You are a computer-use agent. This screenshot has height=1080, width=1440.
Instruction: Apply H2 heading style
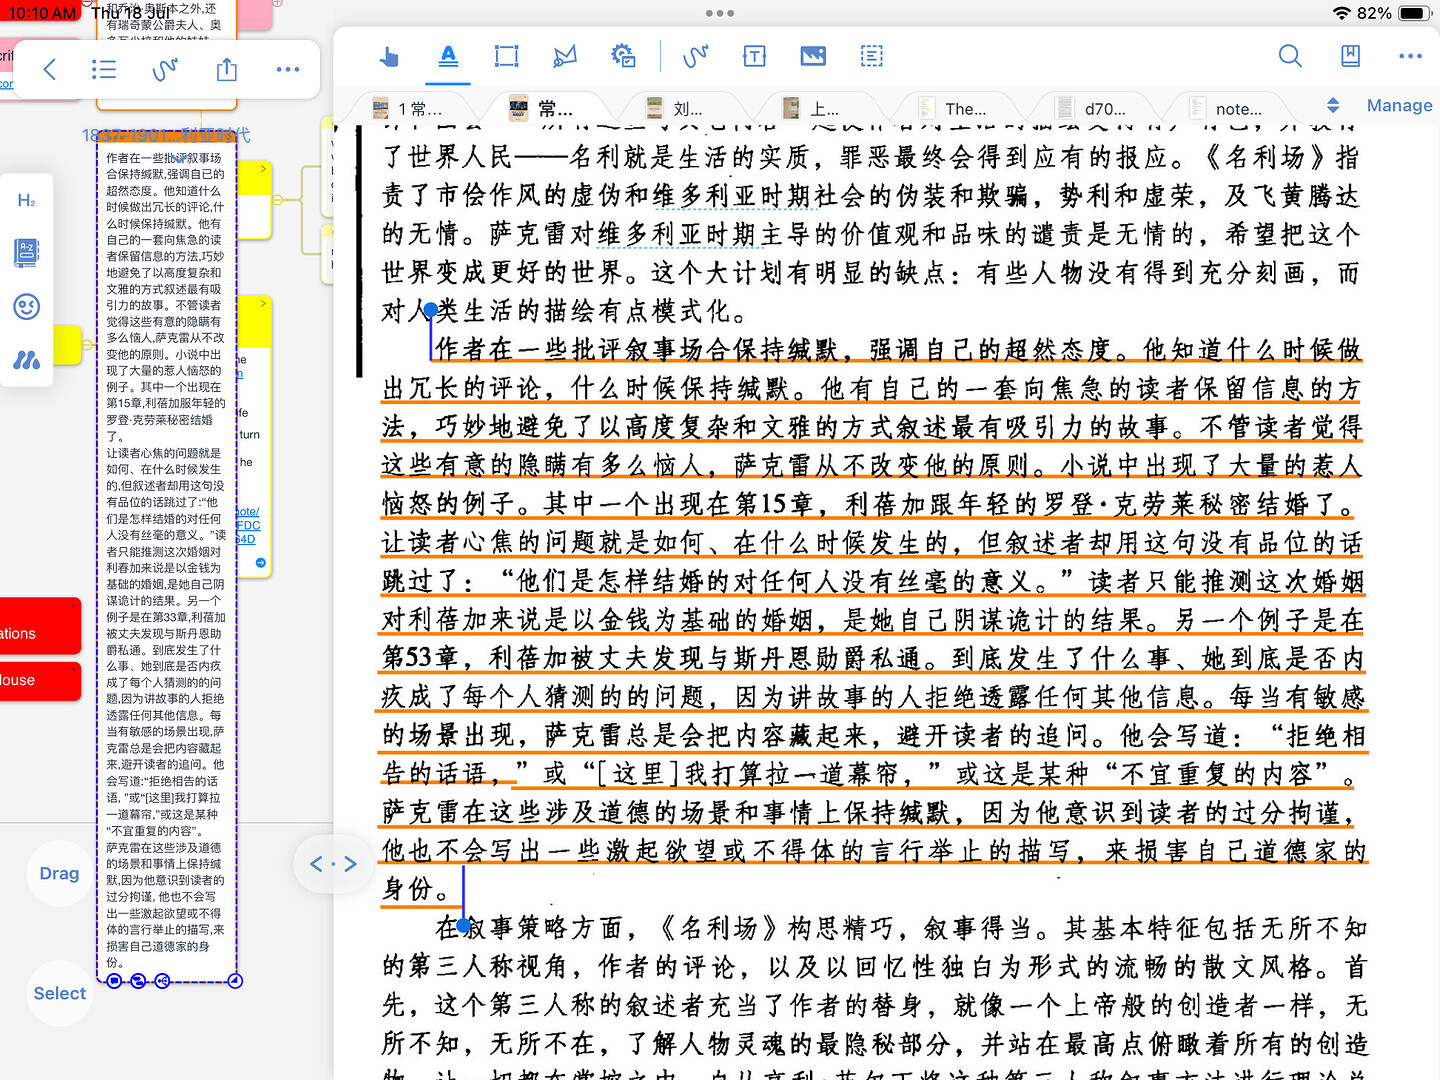pyautogui.click(x=27, y=200)
